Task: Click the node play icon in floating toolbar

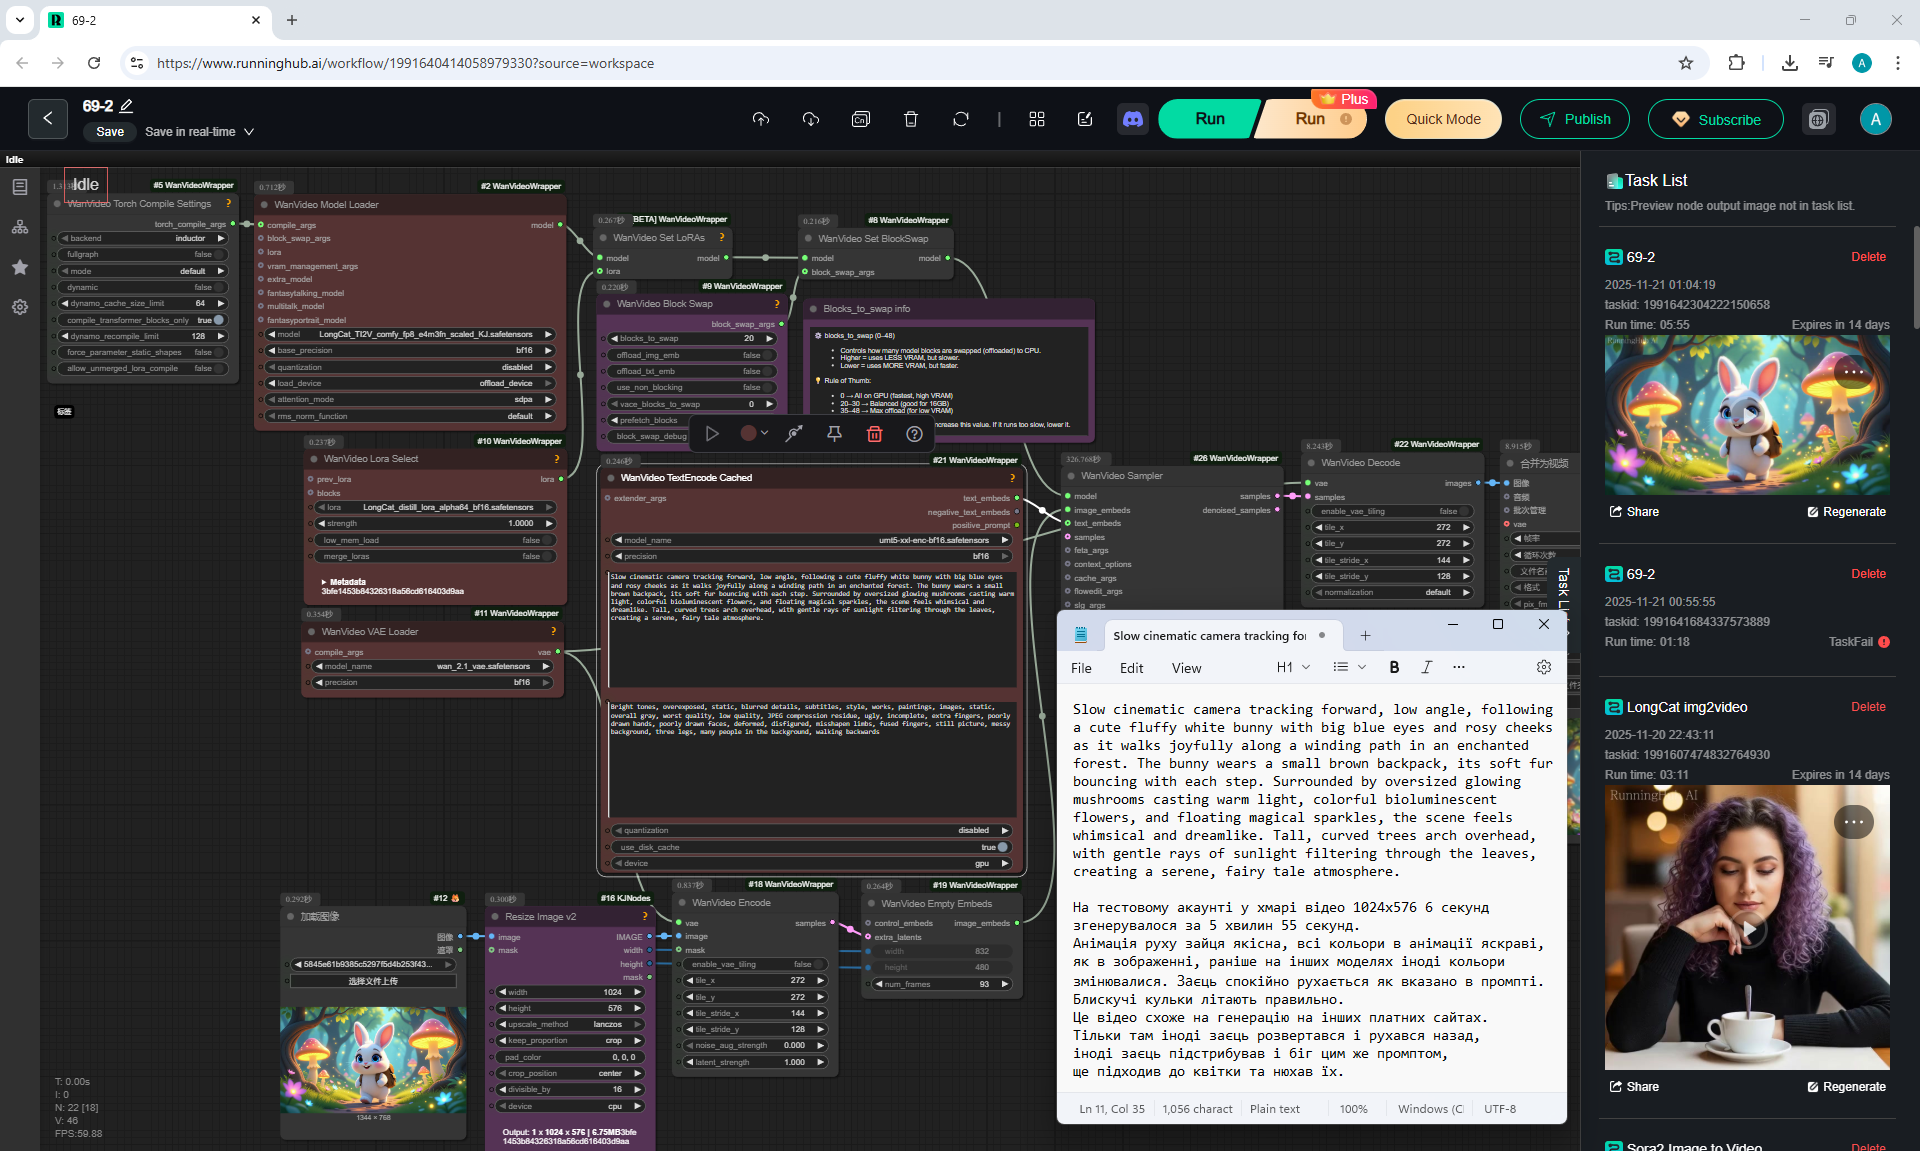Action: [x=712, y=433]
